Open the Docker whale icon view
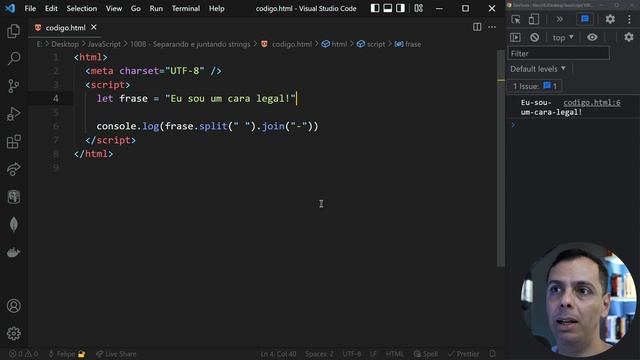This screenshot has width=640, height=360. point(13,252)
